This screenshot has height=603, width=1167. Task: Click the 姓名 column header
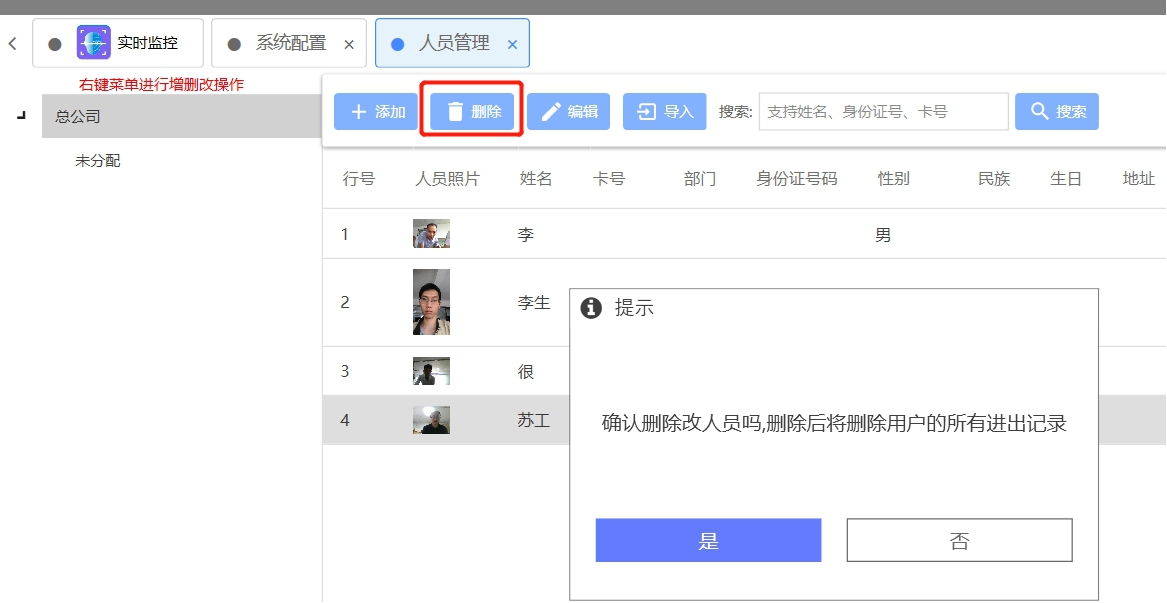(536, 179)
